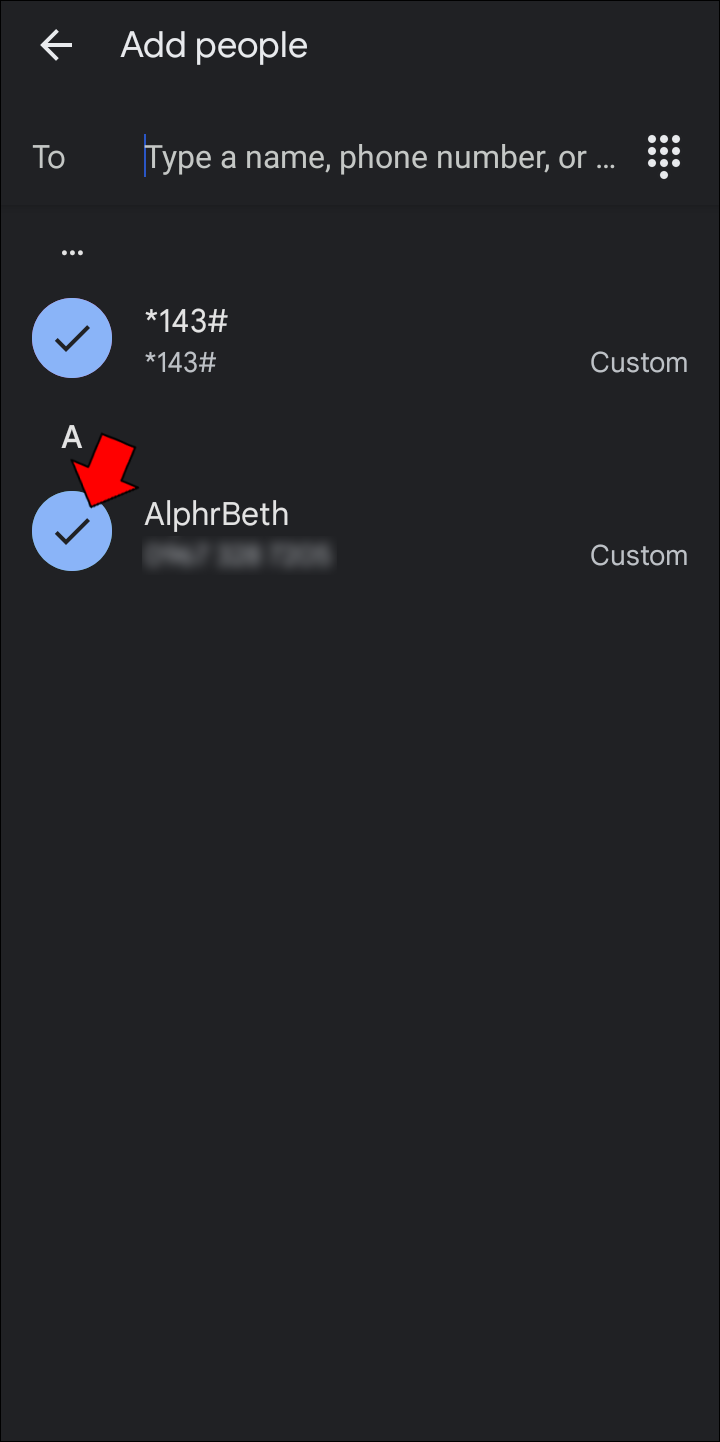720x1442 pixels.
Task: Click the red arrow pointer graphic
Action: point(108,474)
